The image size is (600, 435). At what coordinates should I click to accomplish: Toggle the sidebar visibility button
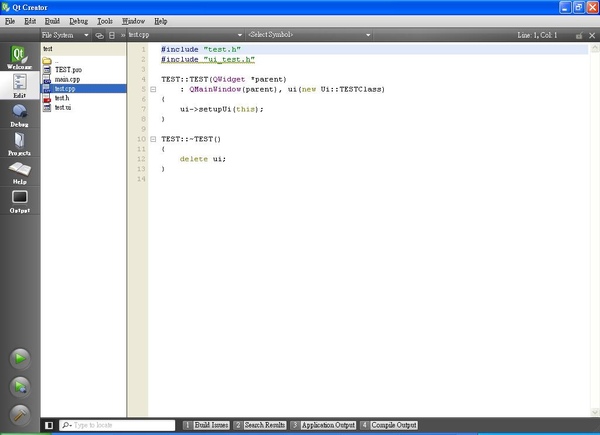[x=49, y=425]
